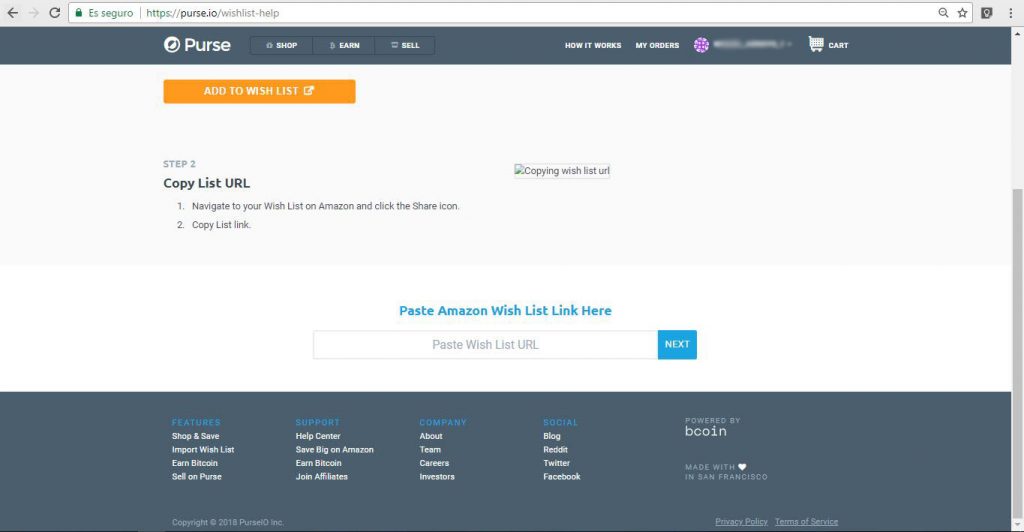Open Help Center link
The image size is (1024, 532).
[317, 436]
